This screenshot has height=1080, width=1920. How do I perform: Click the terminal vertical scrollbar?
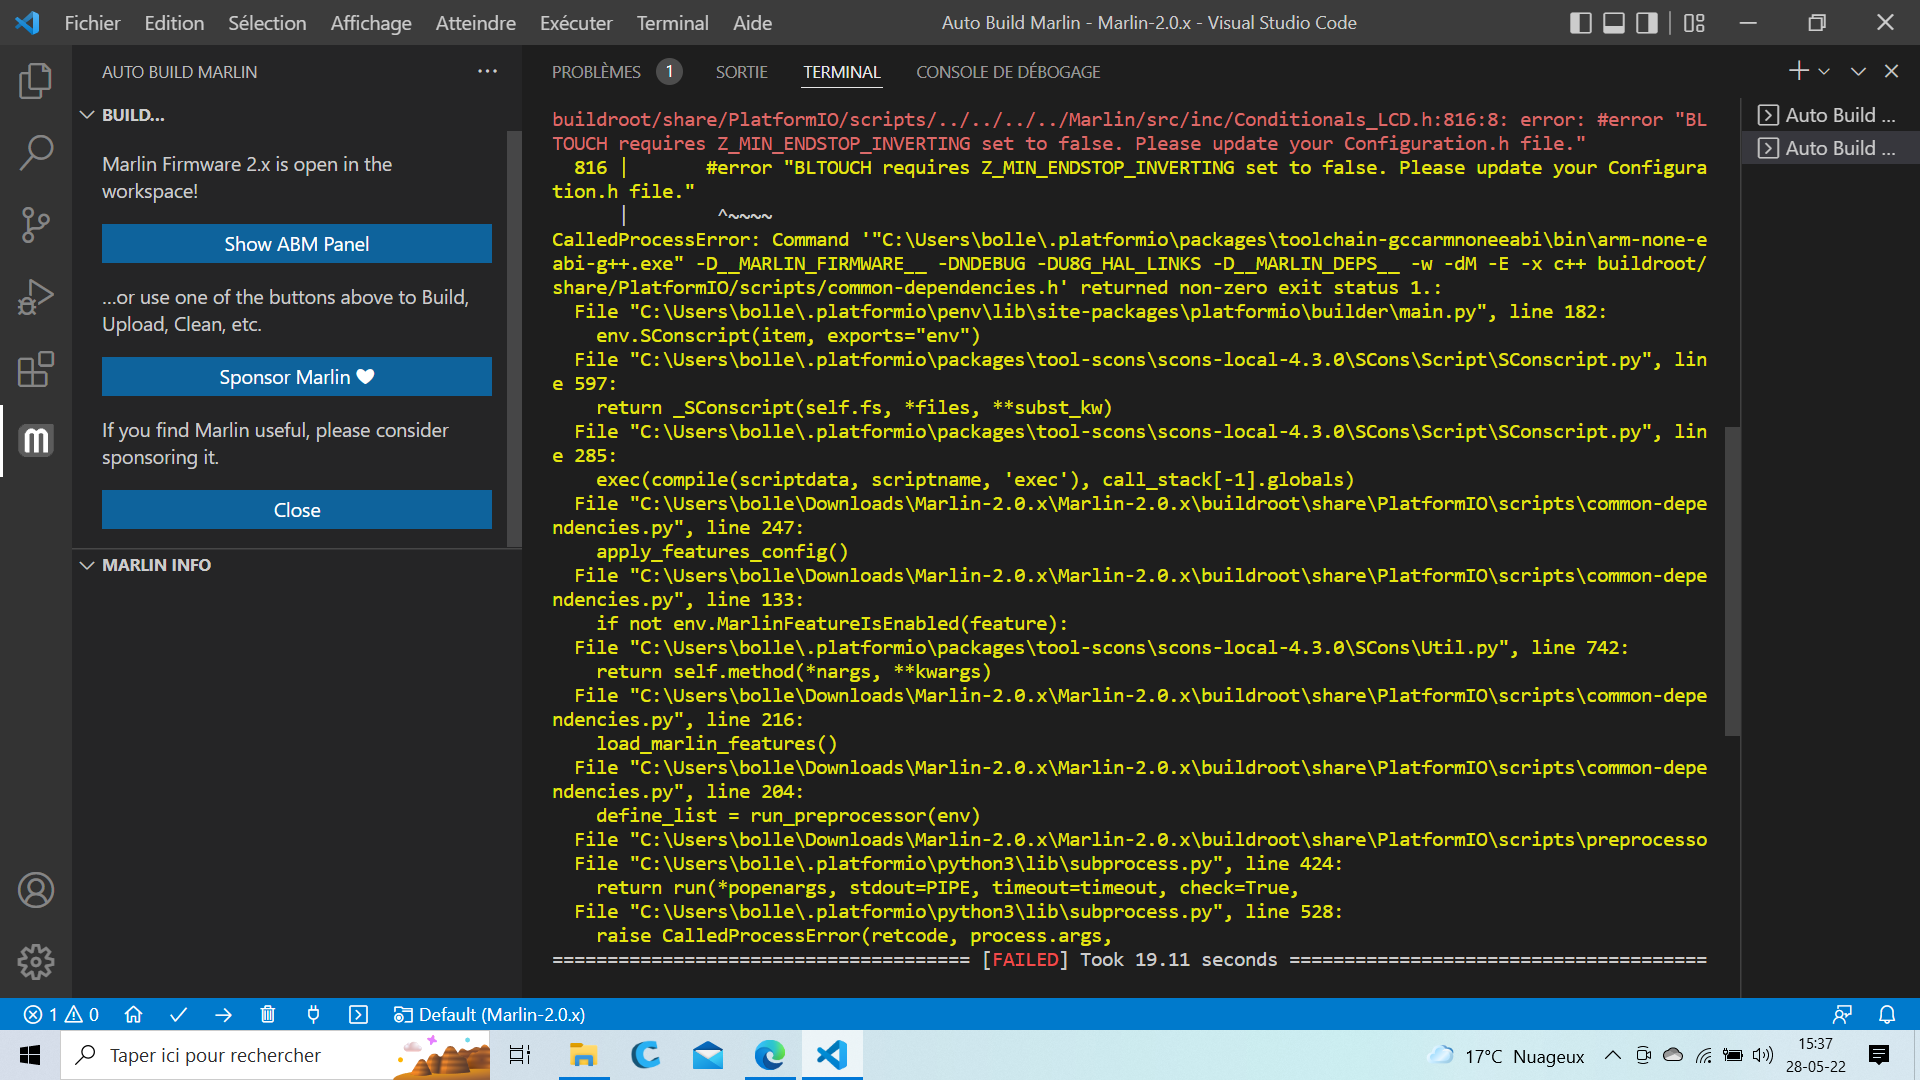1732,580
